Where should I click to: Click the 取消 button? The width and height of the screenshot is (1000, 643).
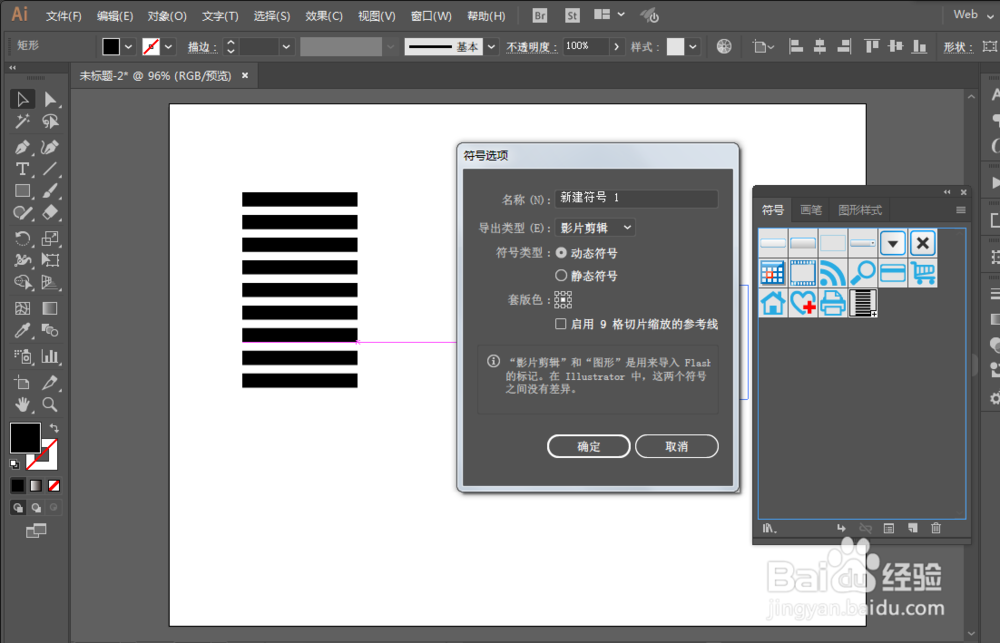point(677,447)
